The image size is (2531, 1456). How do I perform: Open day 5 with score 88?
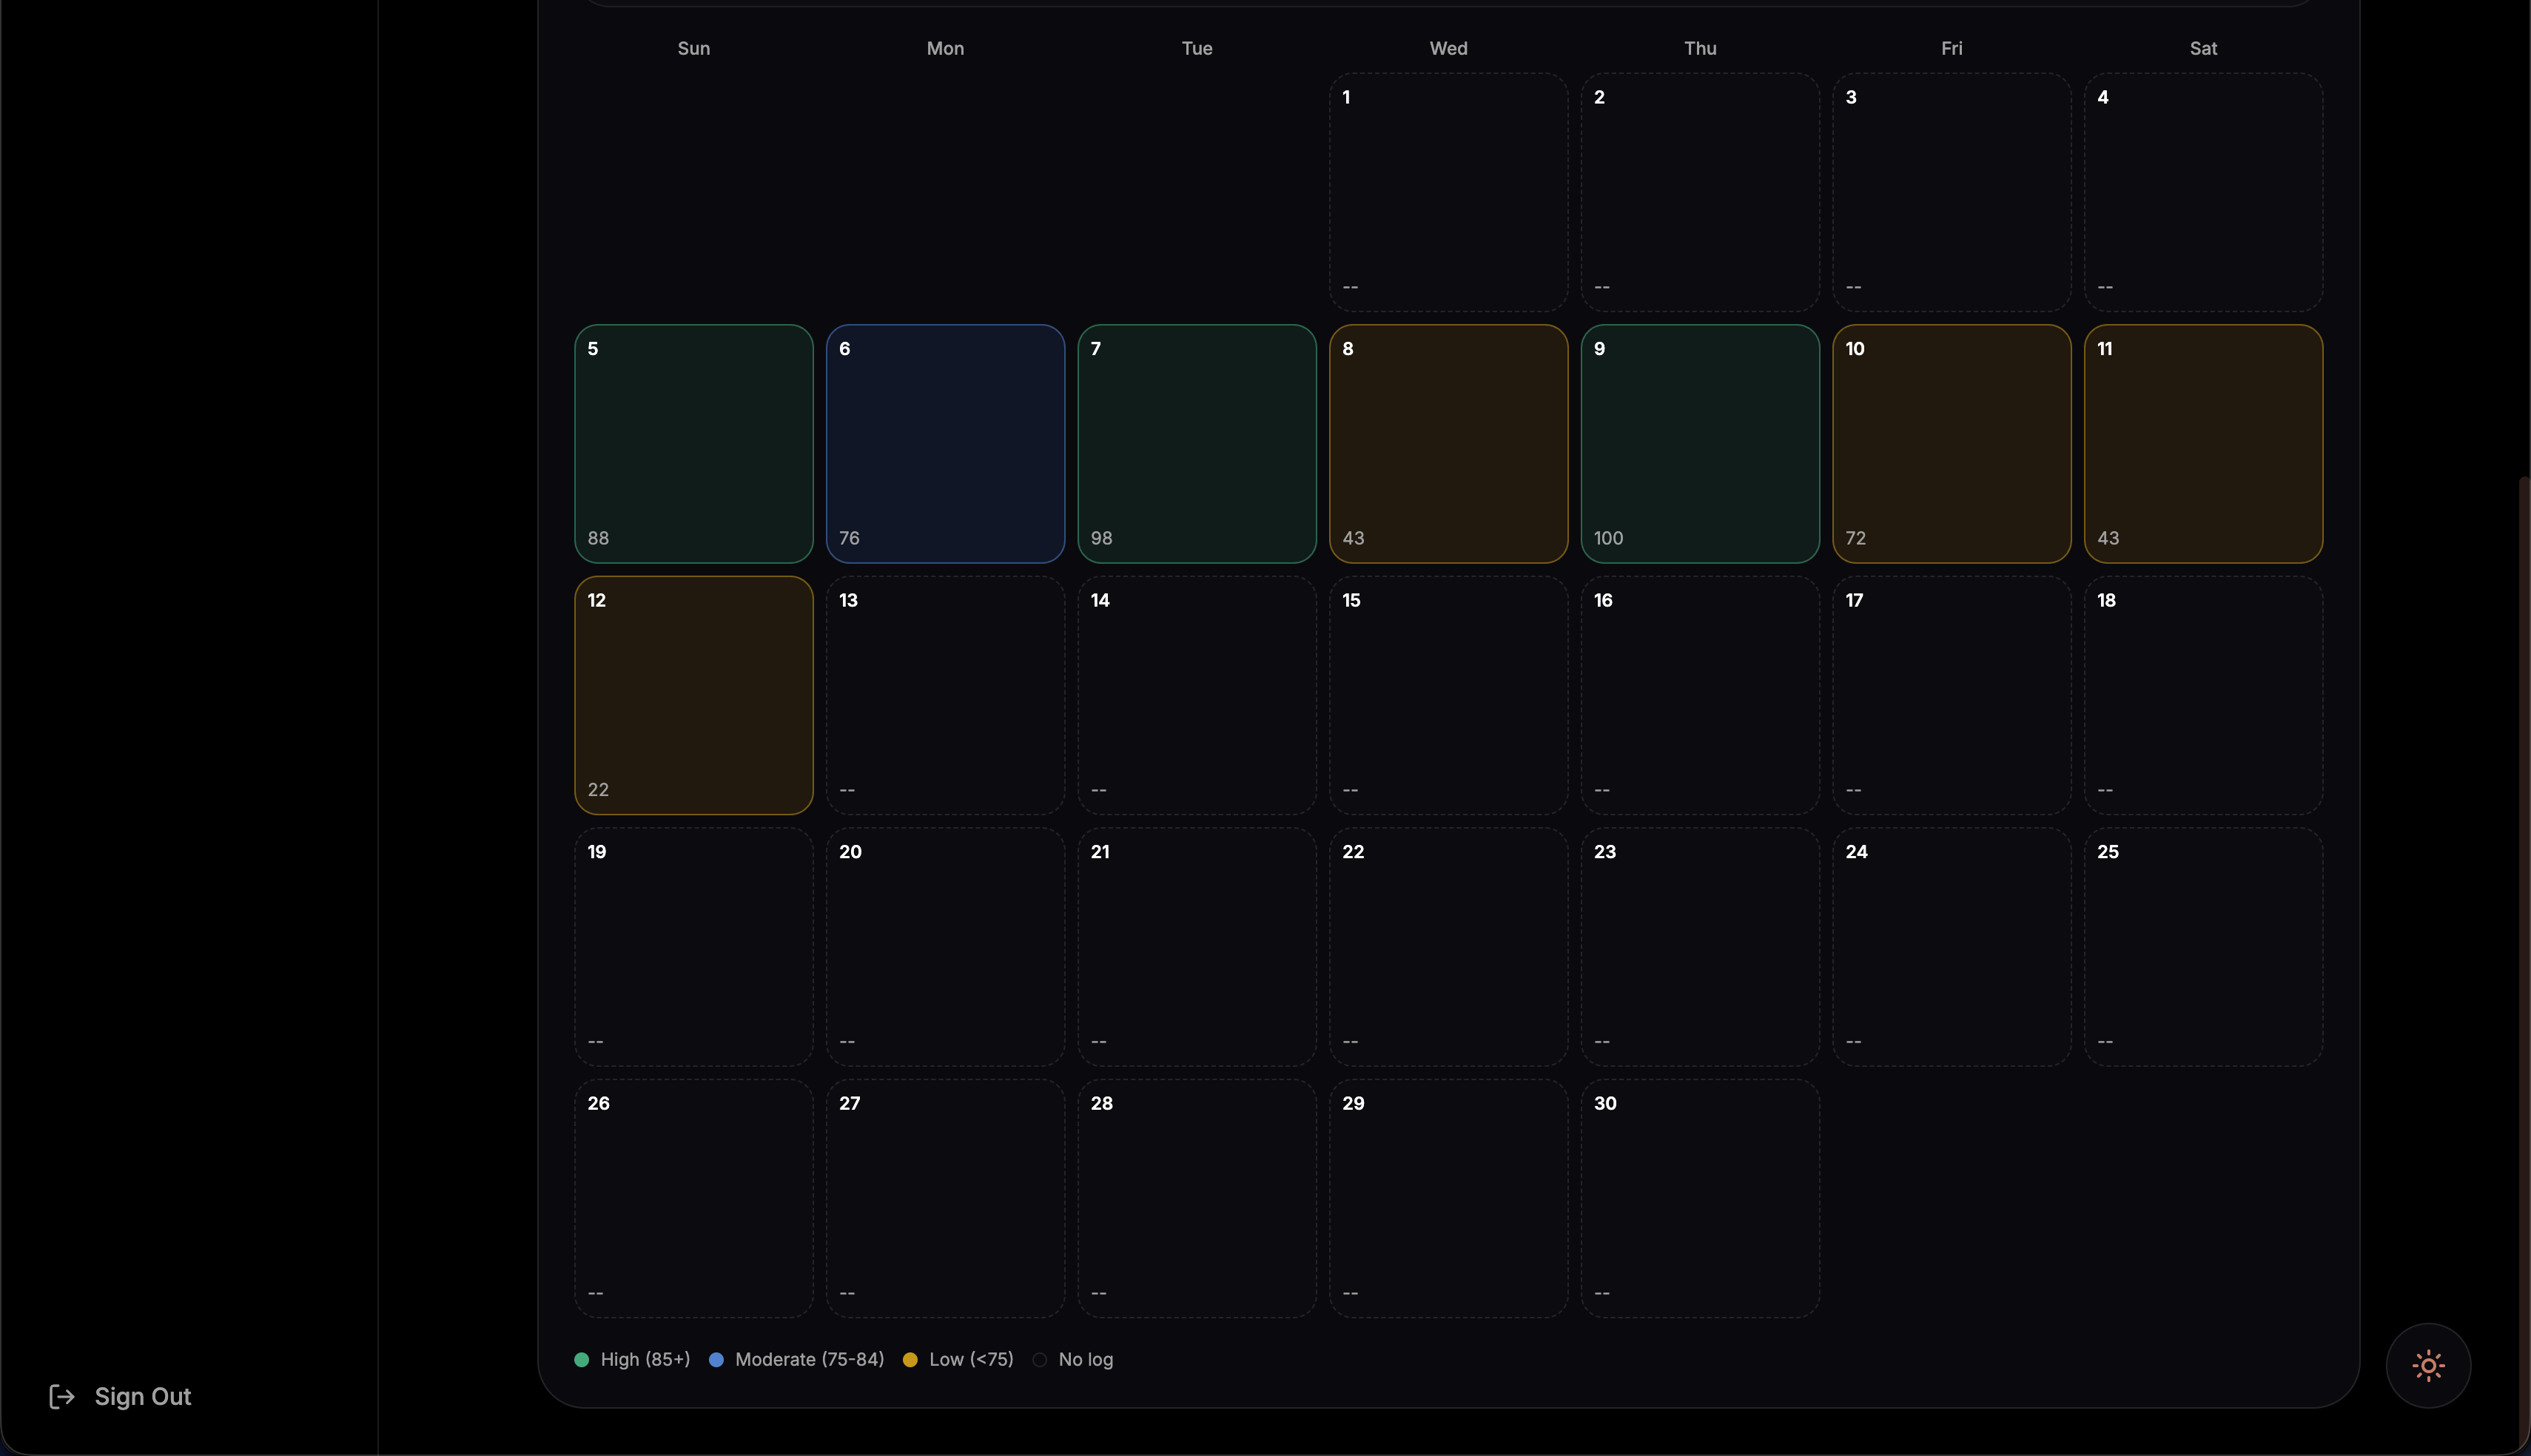(693, 443)
